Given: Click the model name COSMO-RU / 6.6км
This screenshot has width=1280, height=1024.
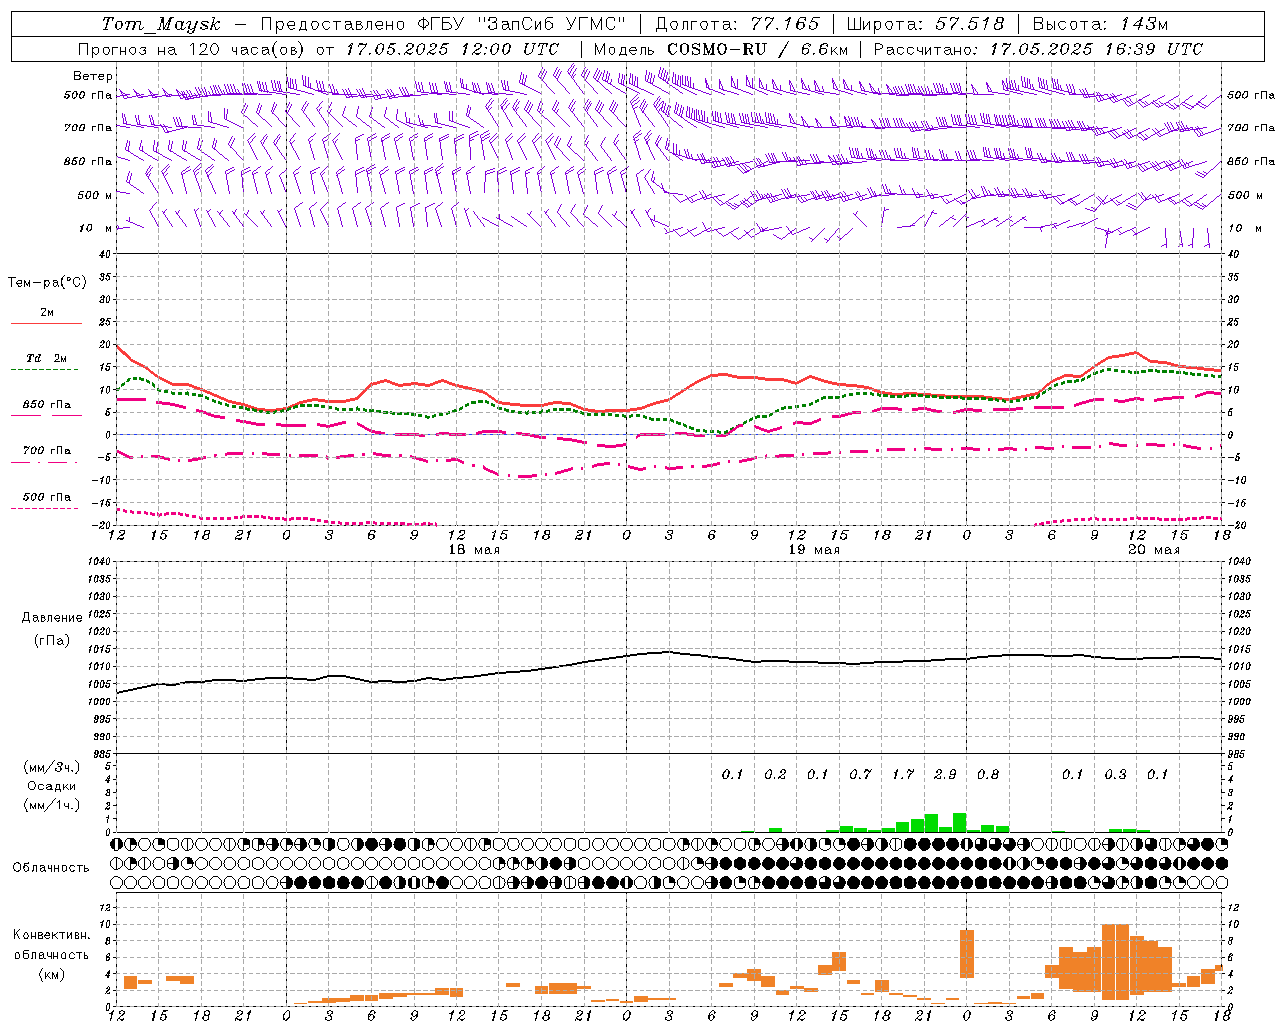Looking at the screenshot, I should (x=757, y=49).
